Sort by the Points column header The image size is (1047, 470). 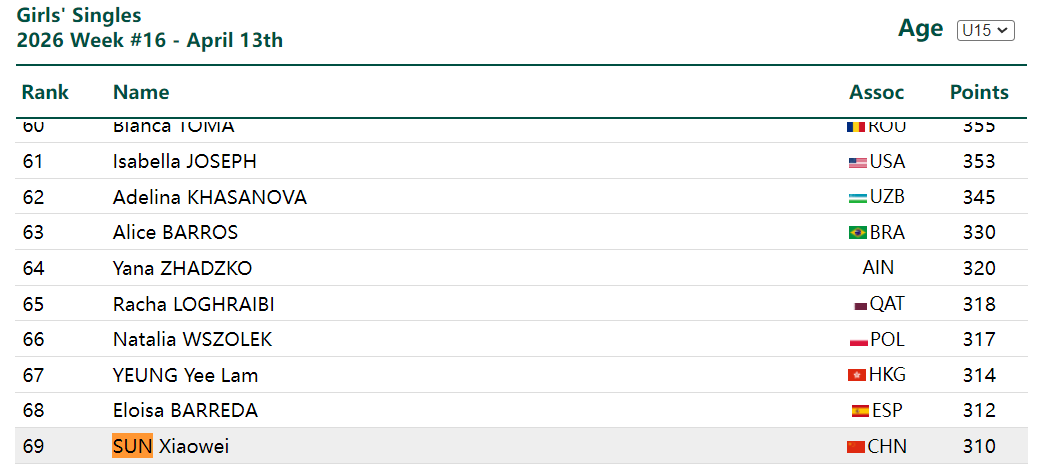[979, 93]
